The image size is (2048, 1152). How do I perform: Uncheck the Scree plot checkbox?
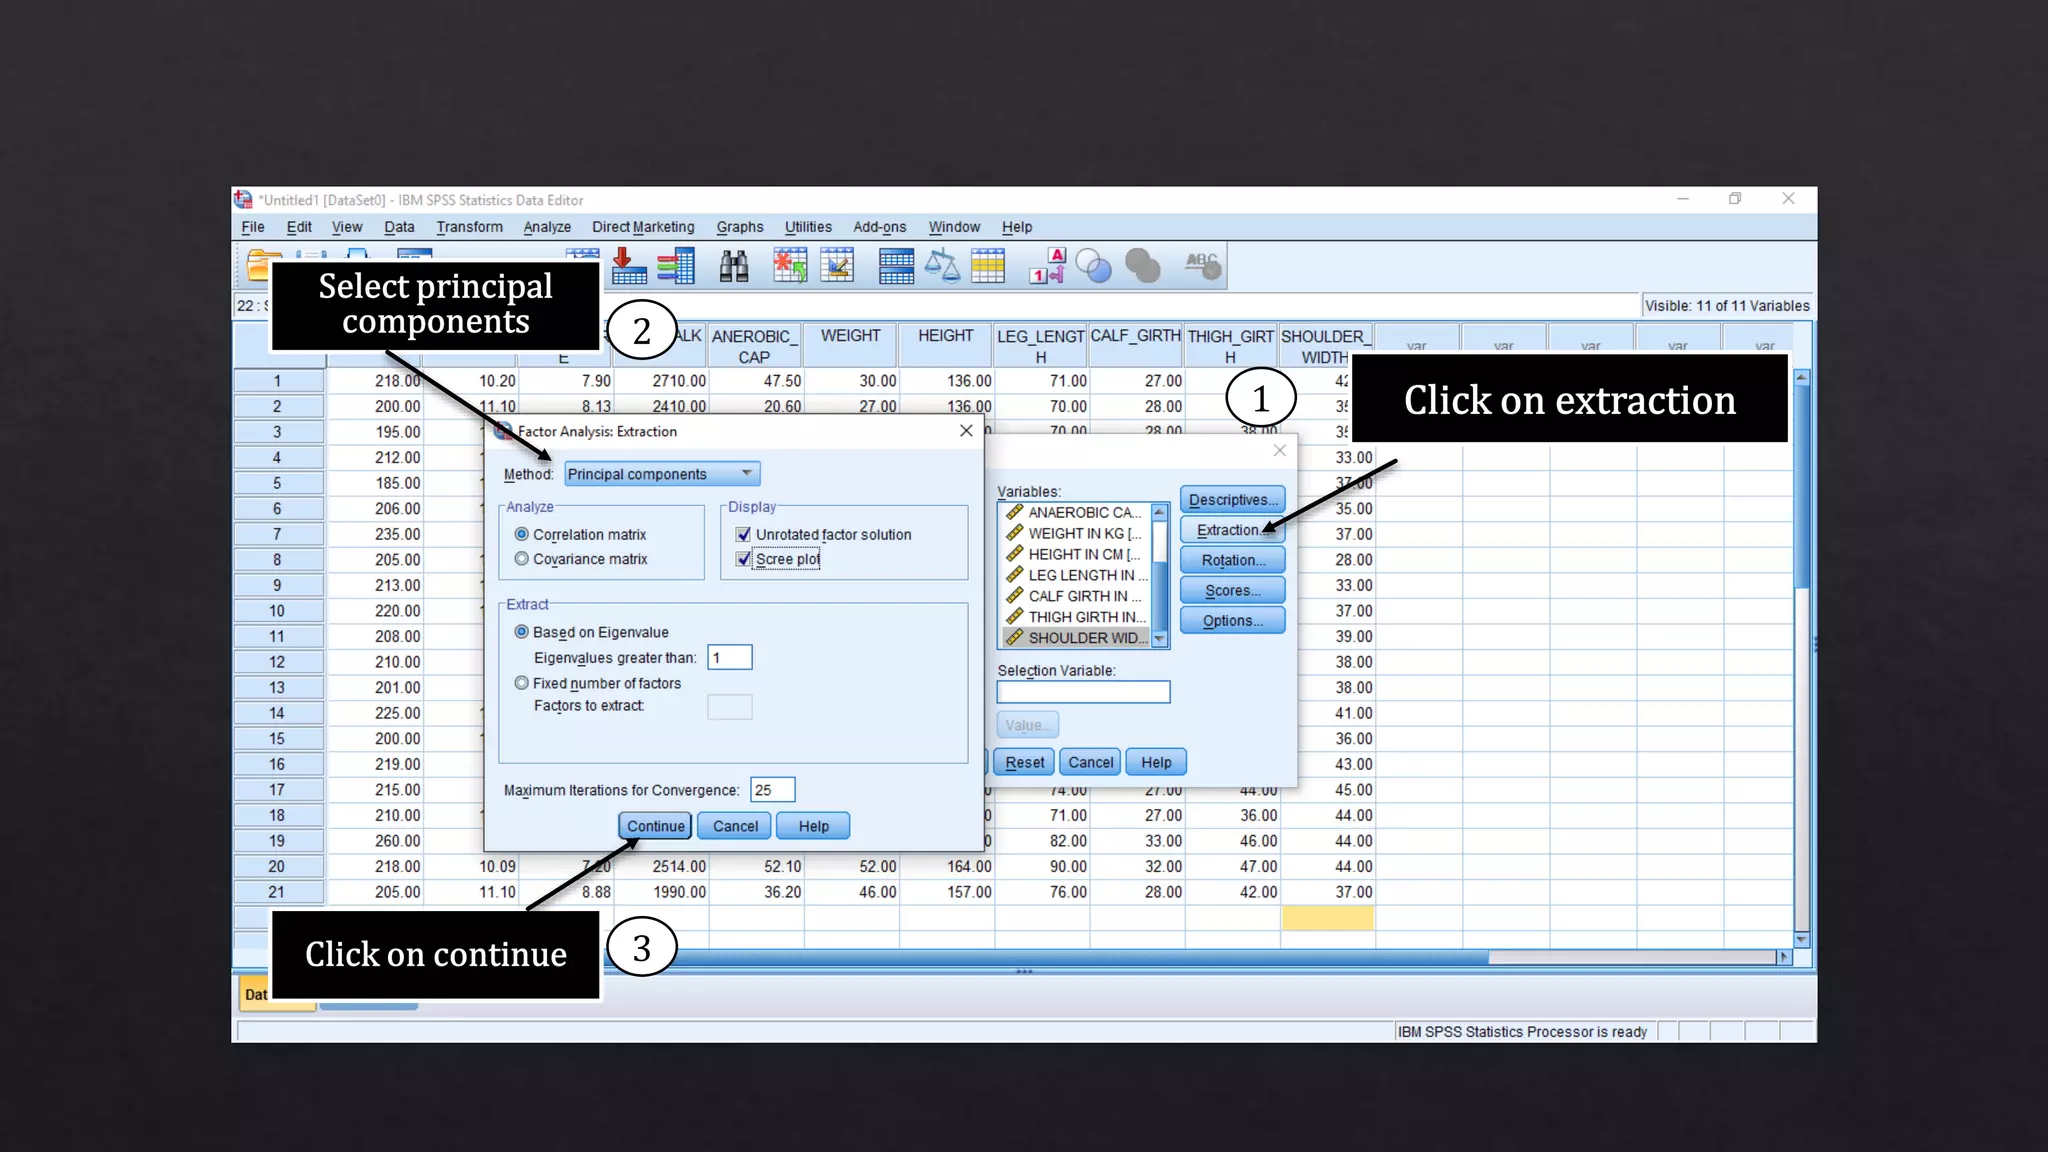(x=743, y=559)
